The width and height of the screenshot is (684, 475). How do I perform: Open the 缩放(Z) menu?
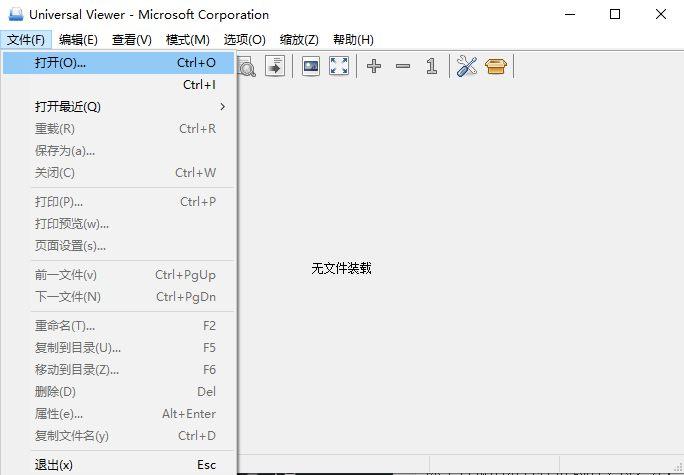pos(299,40)
